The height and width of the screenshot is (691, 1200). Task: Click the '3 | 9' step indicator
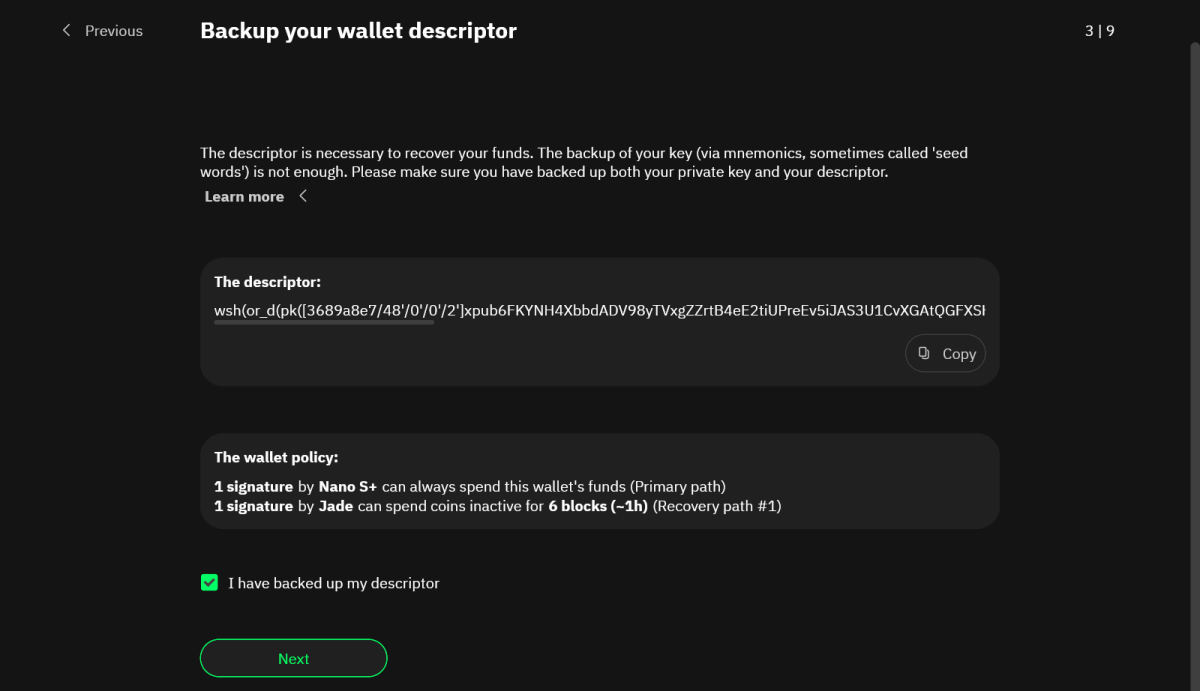[1099, 31]
